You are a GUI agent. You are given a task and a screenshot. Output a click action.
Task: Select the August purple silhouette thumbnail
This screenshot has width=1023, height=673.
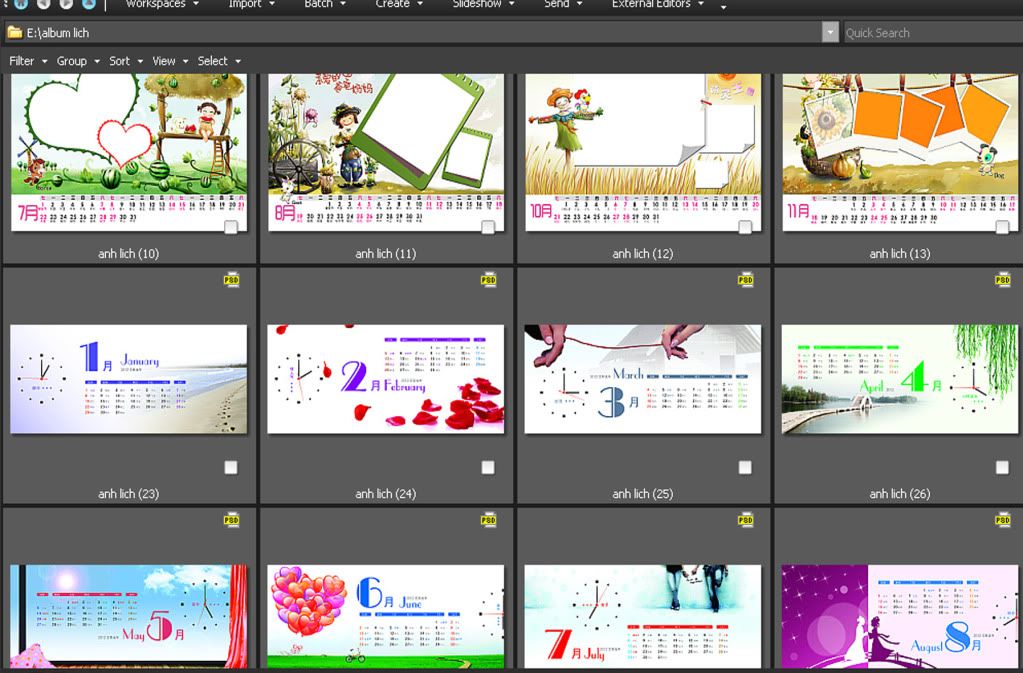[900, 616]
